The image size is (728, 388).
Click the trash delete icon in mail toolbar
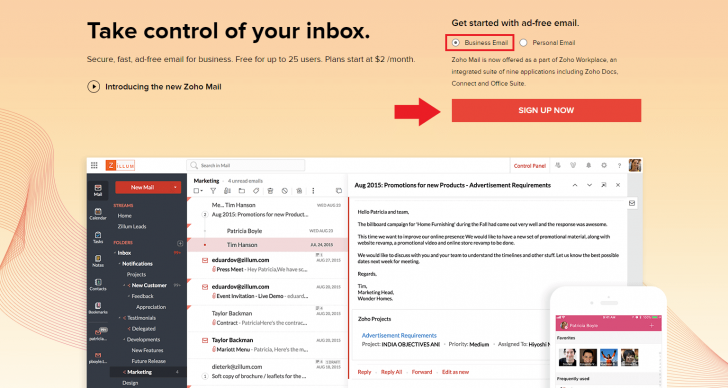click(270, 191)
